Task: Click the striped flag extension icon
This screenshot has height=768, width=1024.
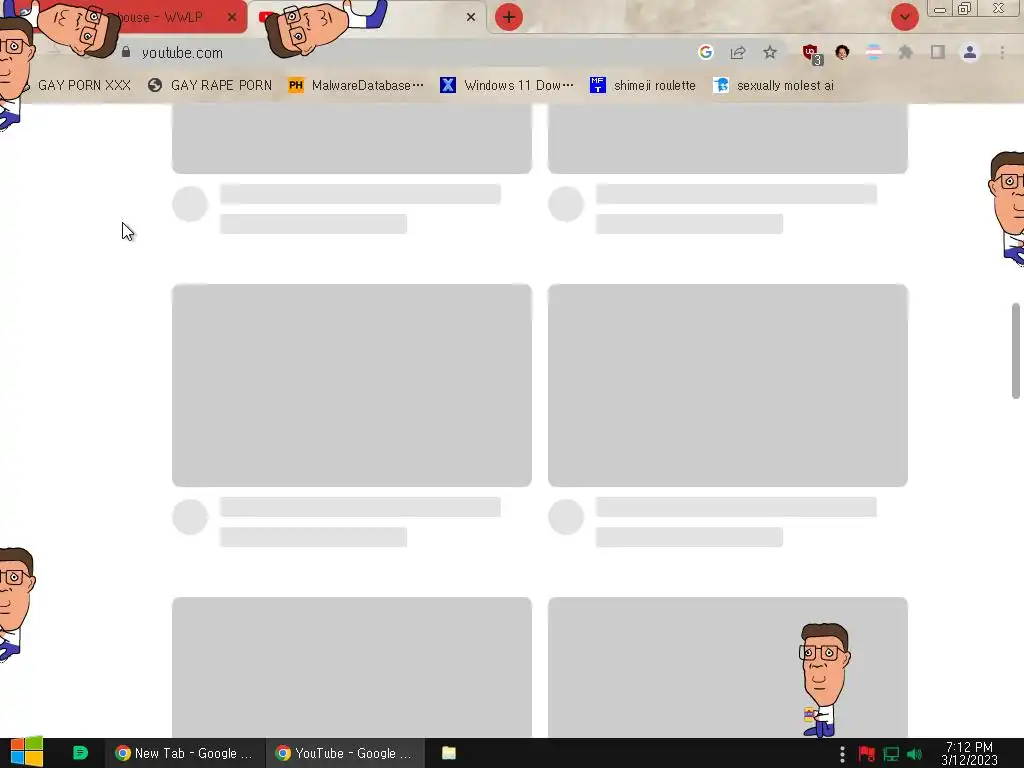Action: click(x=874, y=52)
